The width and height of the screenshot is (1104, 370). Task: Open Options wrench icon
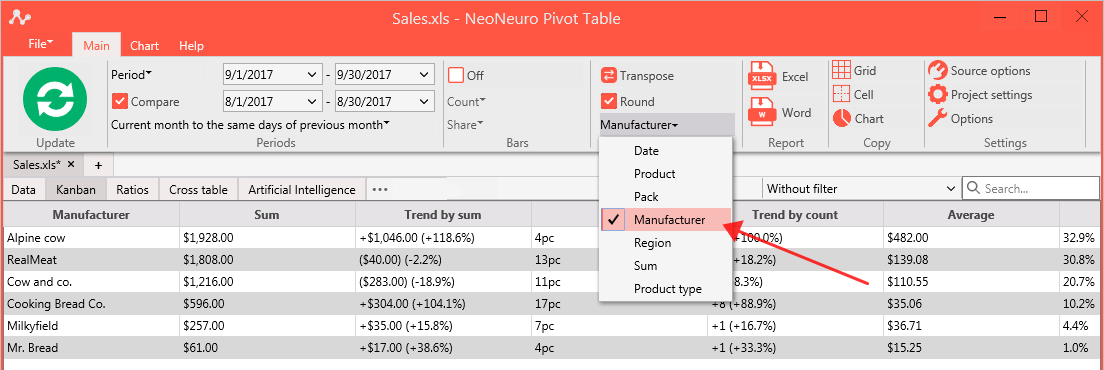[960, 118]
